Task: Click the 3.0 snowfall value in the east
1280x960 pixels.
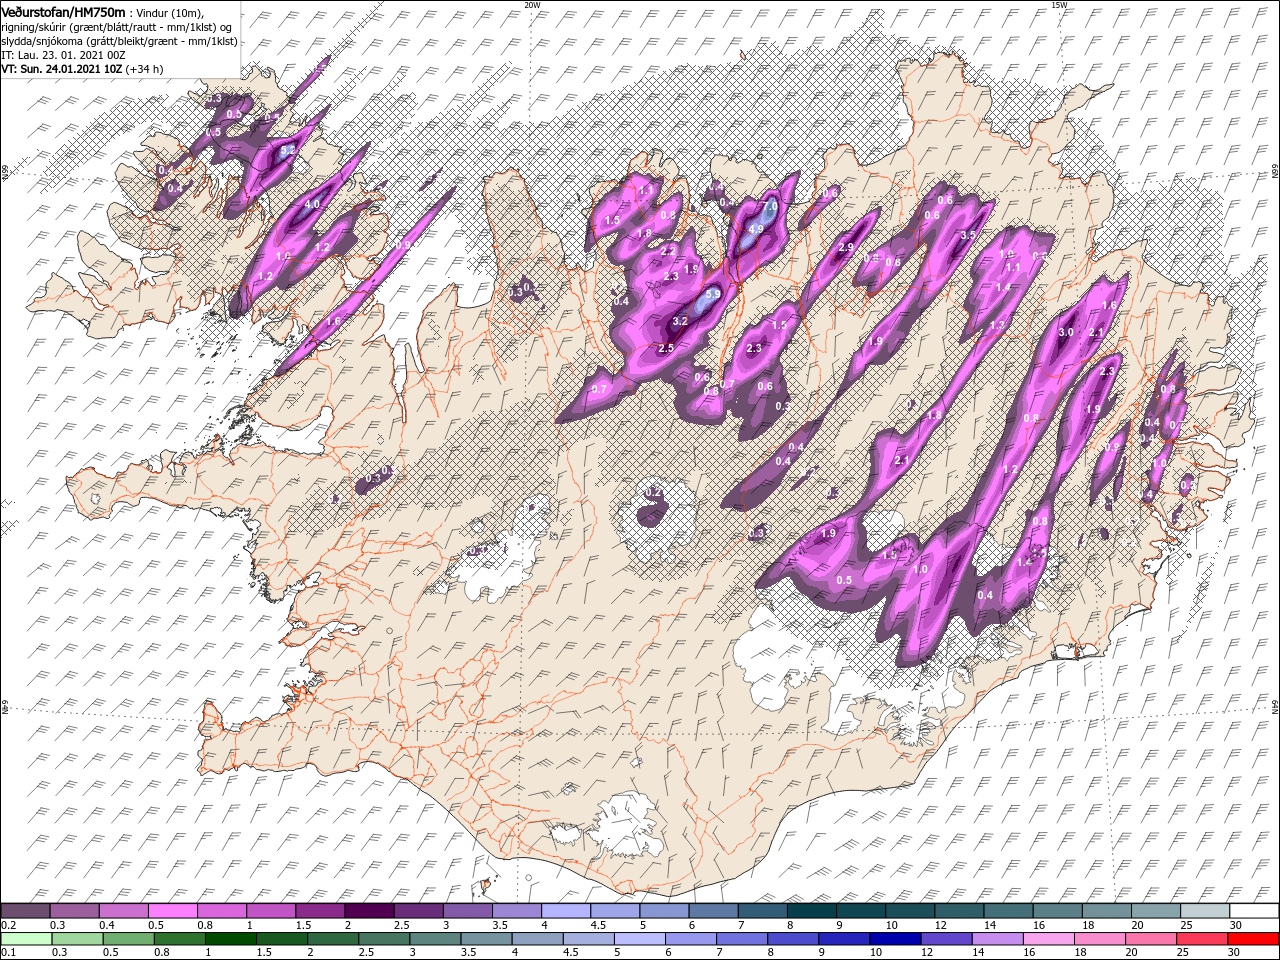Action: point(1065,332)
